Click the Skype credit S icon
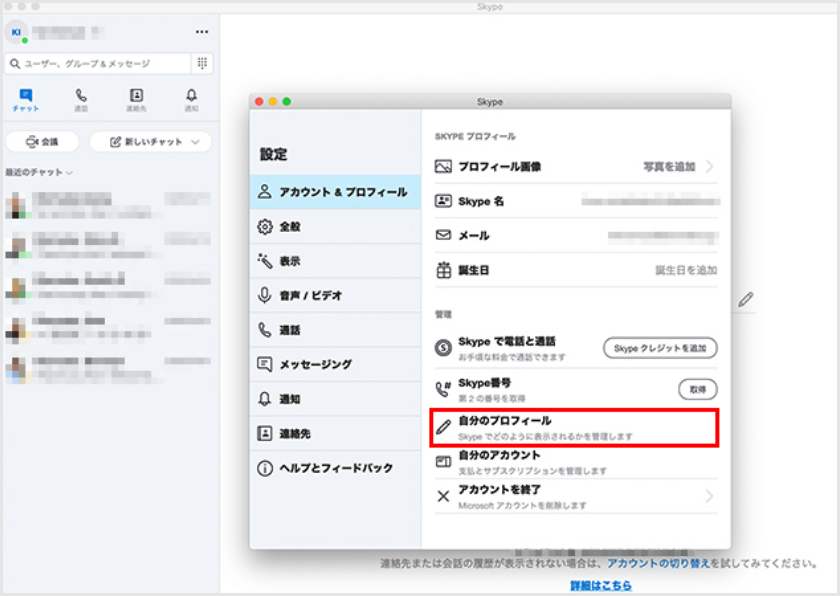Image resolution: width=840 pixels, height=596 pixels. pyautogui.click(x=443, y=348)
